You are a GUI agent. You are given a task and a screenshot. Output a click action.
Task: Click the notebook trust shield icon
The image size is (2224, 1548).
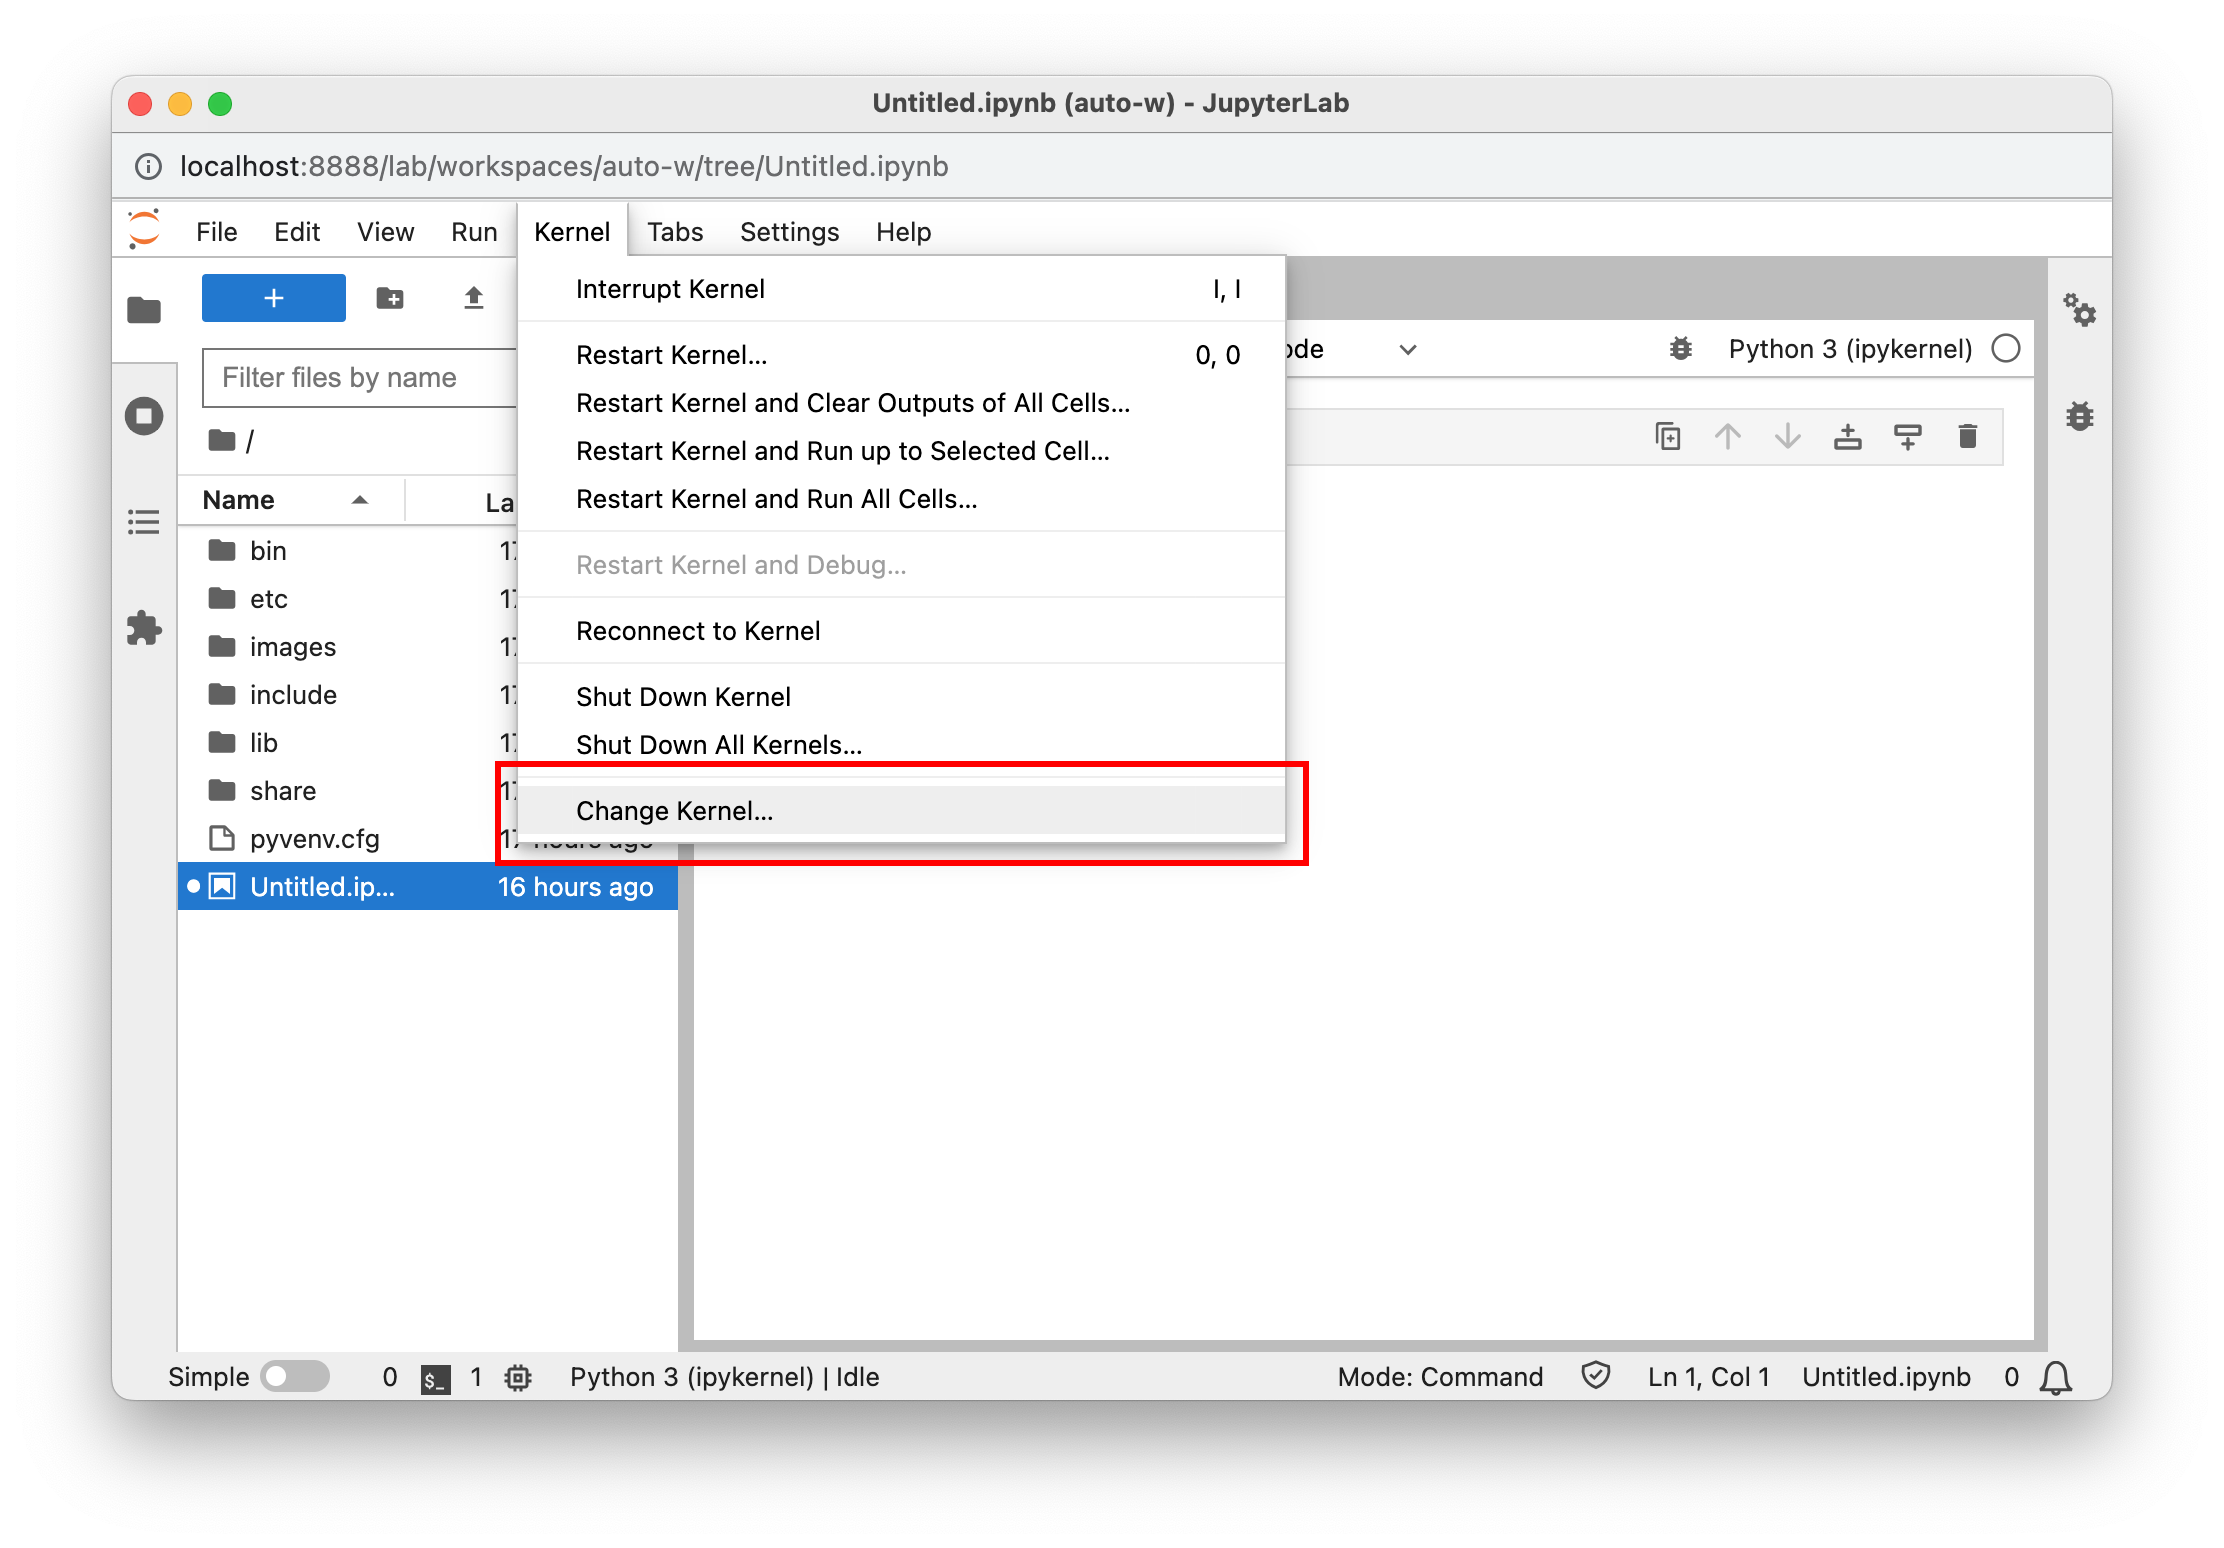click(1596, 1376)
